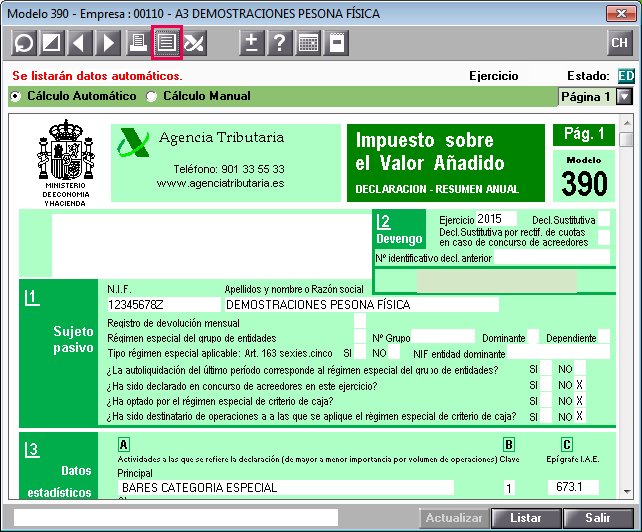Check SI for autoliquidación del último período
Viewport: 642px width, 532px height.
[x=546, y=369]
